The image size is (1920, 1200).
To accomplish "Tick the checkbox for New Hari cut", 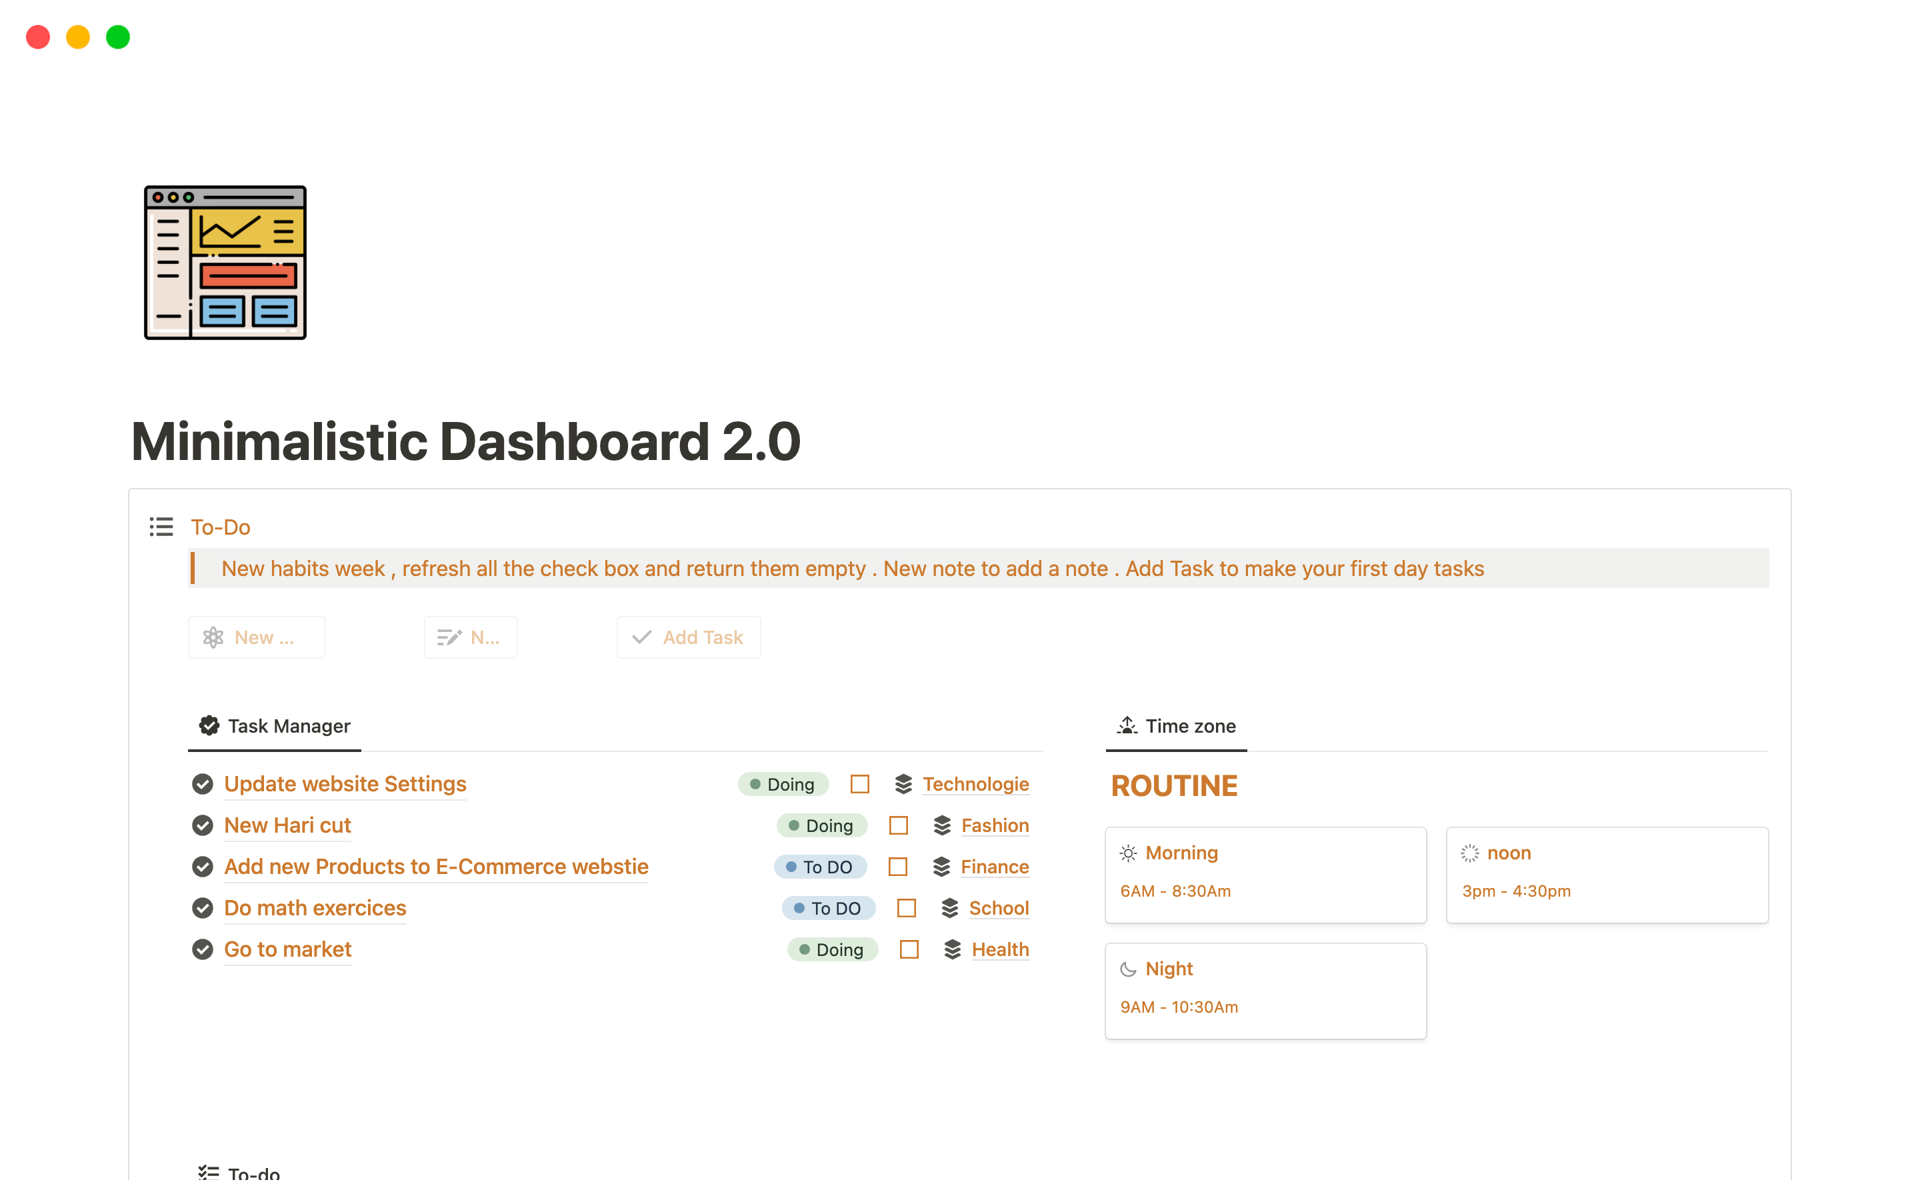I will coord(898,825).
